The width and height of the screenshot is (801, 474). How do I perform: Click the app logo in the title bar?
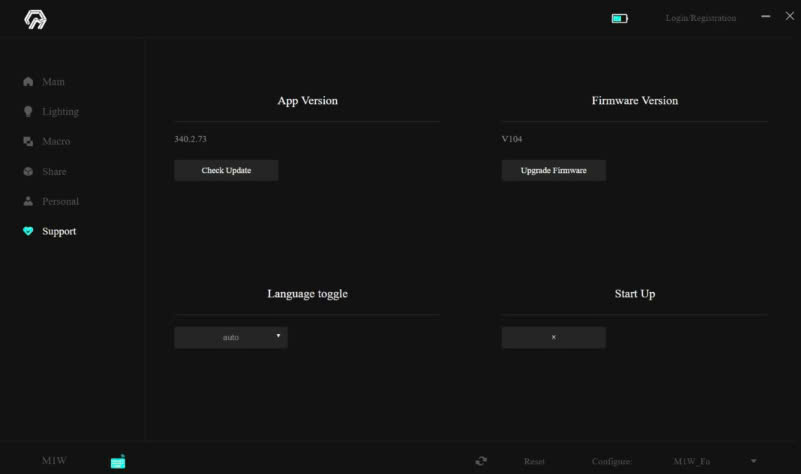(x=35, y=19)
